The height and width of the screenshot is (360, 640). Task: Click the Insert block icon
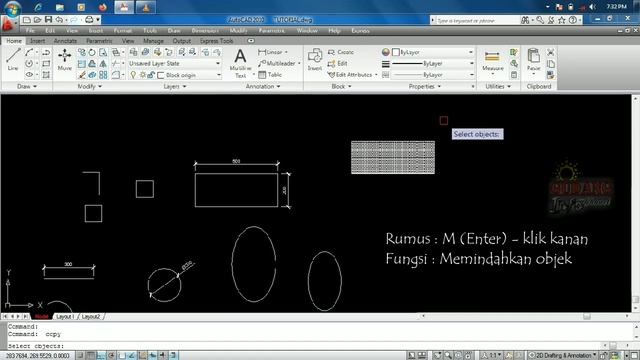coord(315,60)
